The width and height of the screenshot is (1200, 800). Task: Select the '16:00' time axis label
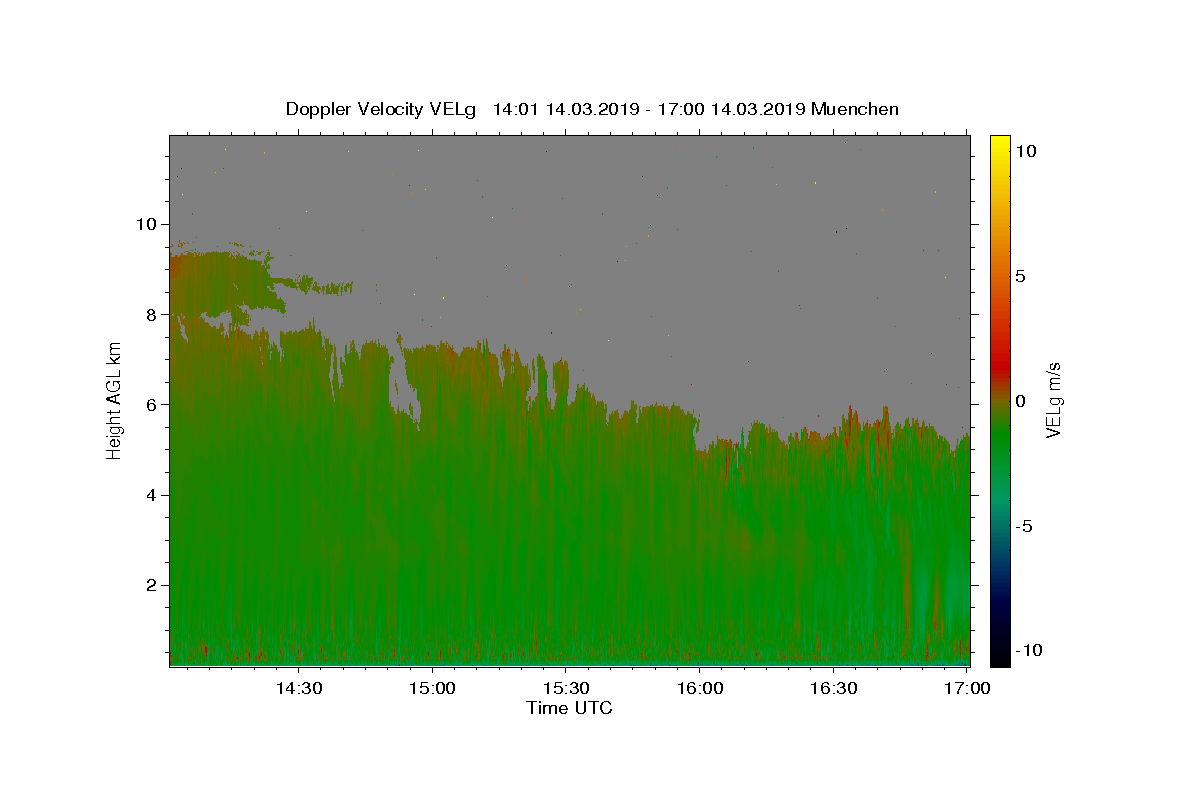click(699, 689)
